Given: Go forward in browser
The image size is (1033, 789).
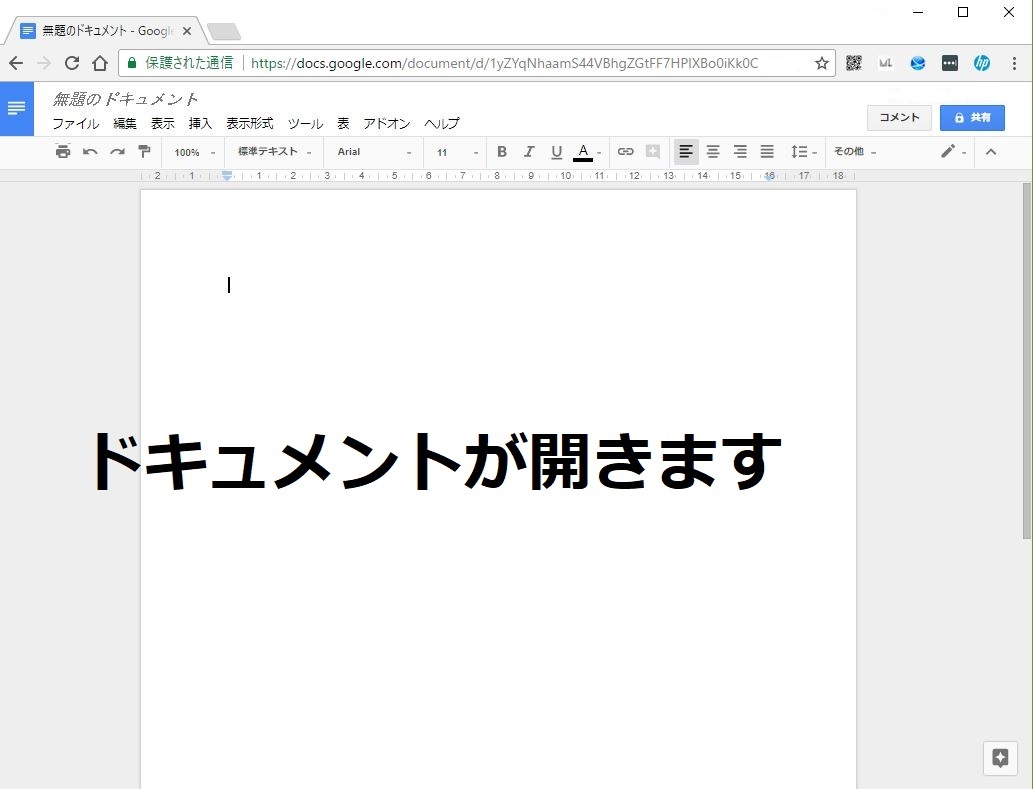Looking at the screenshot, I should tap(44, 63).
